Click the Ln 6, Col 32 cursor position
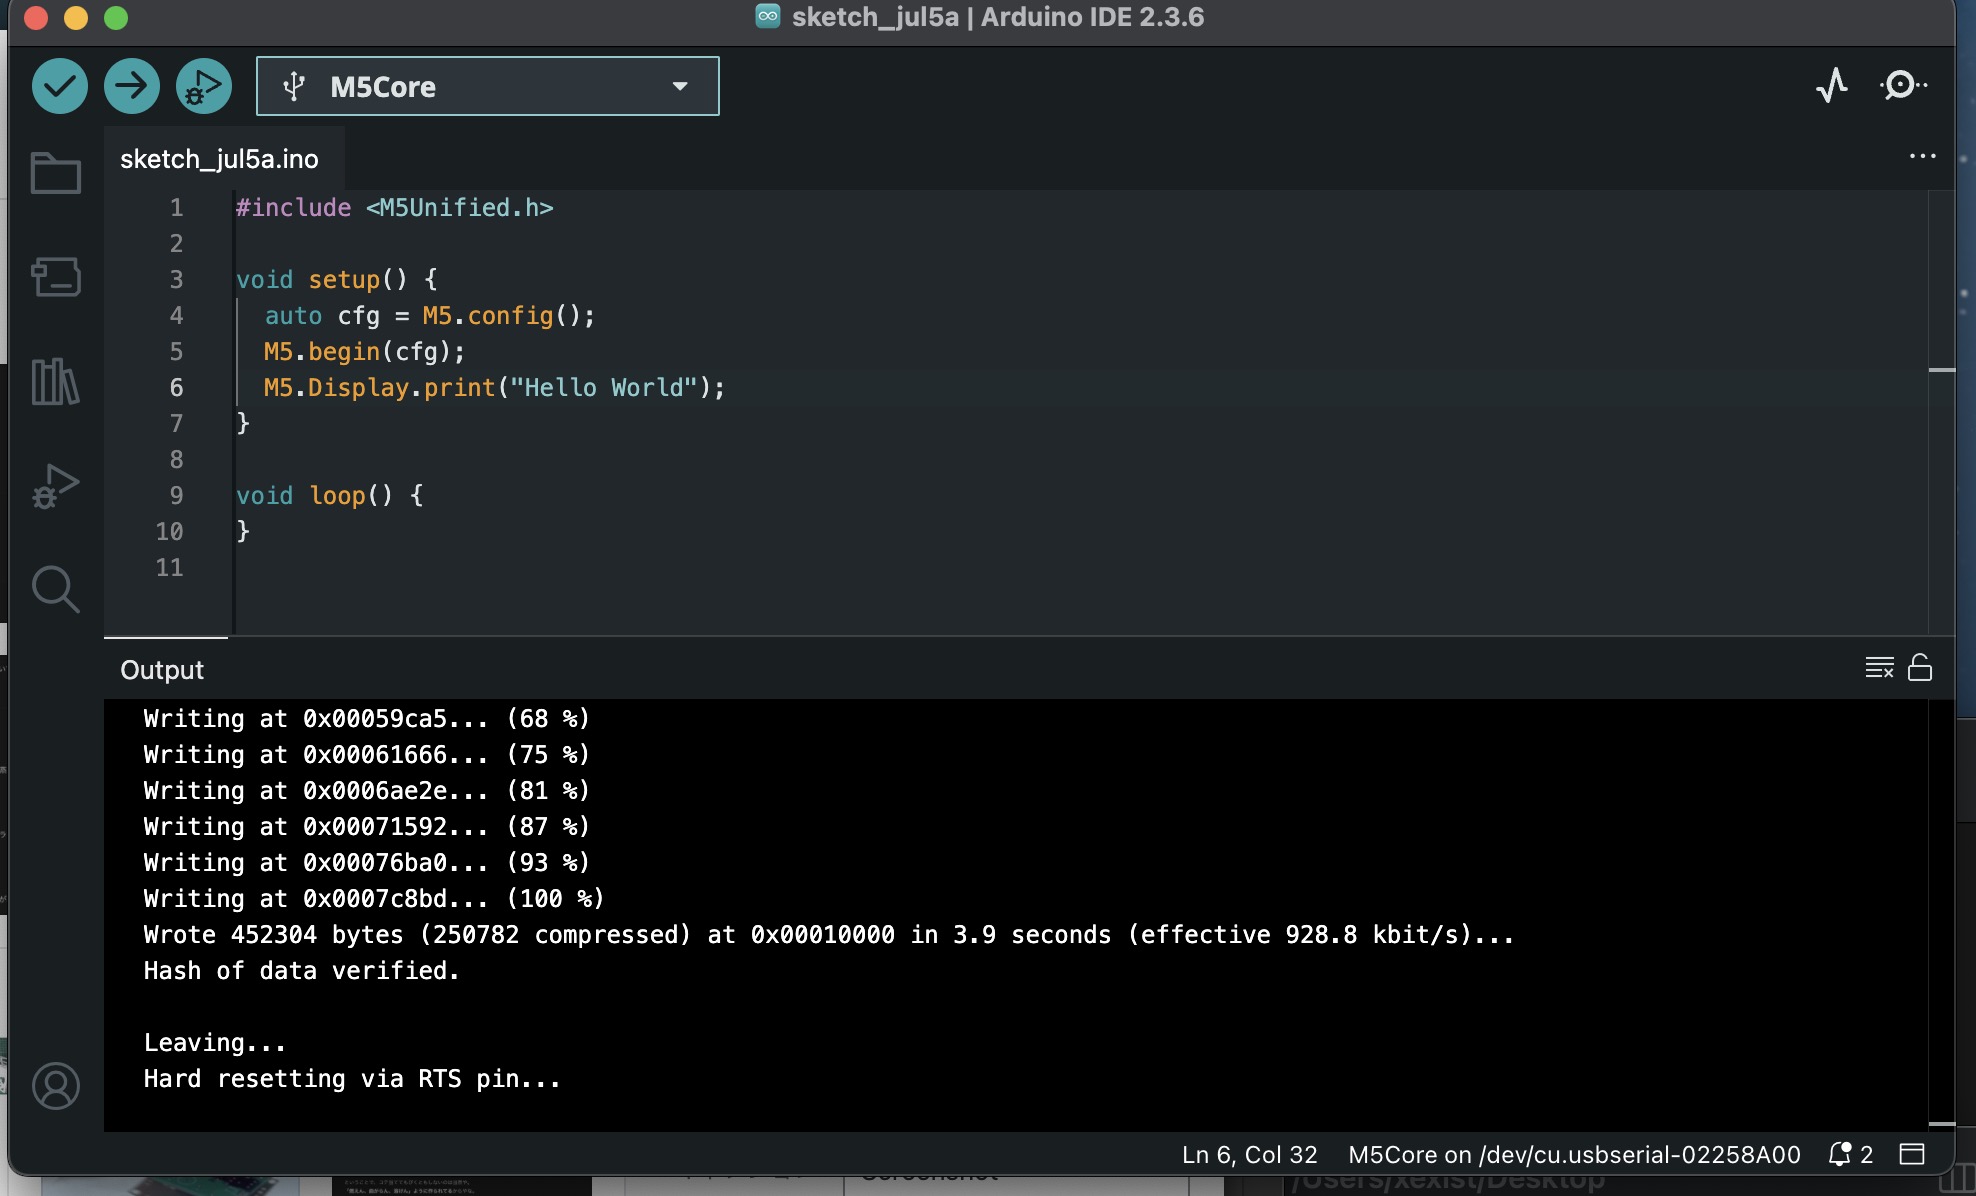Viewport: 1976px width, 1196px height. (x=1250, y=1155)
